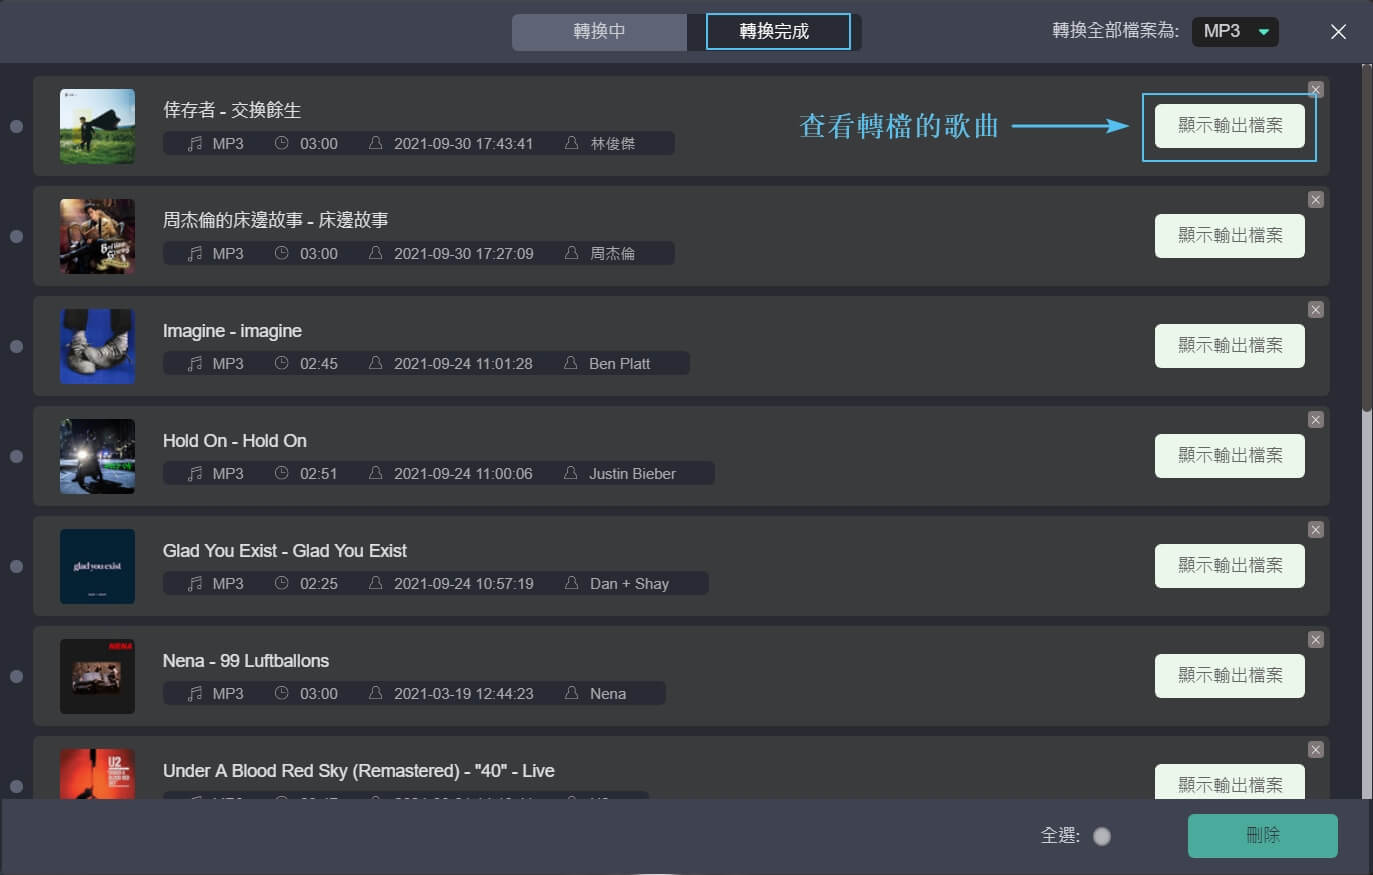The image size is (1373, 875).
Task: Select the radio dot for Imagine - imagine
Action: (16, 346)
